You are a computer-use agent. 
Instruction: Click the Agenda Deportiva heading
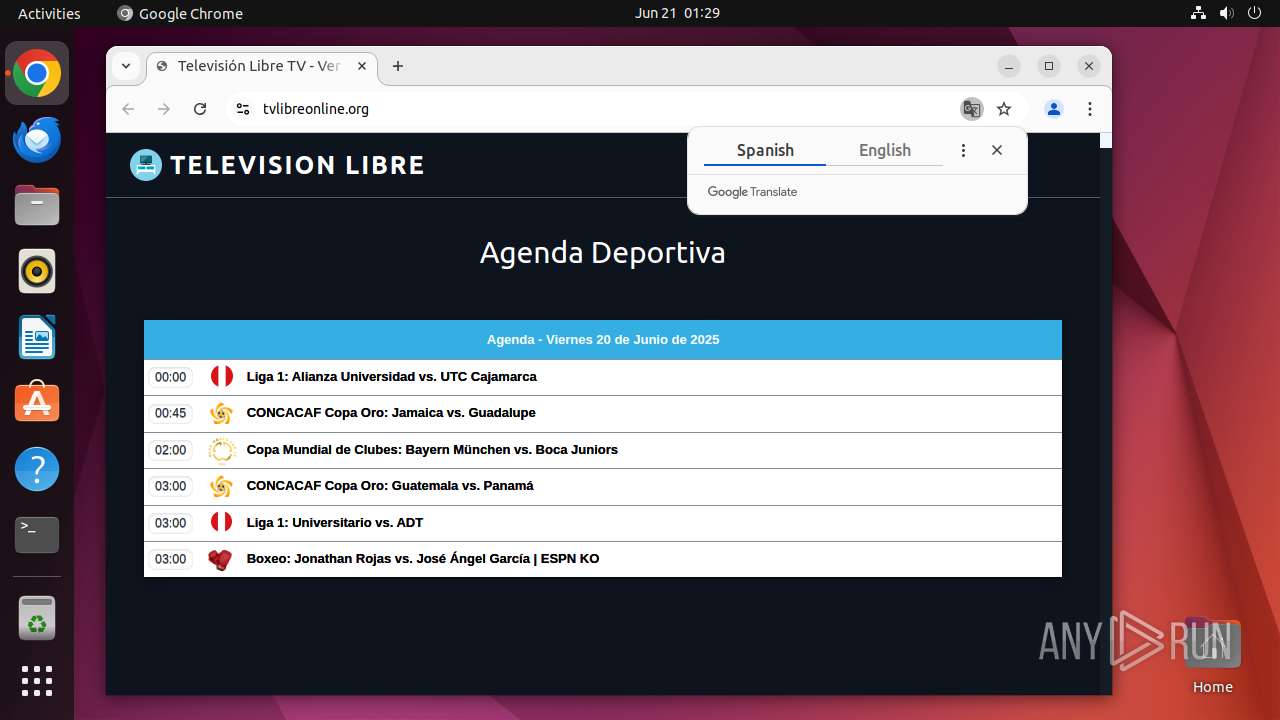pyautogui.click(x=603, y=252)
